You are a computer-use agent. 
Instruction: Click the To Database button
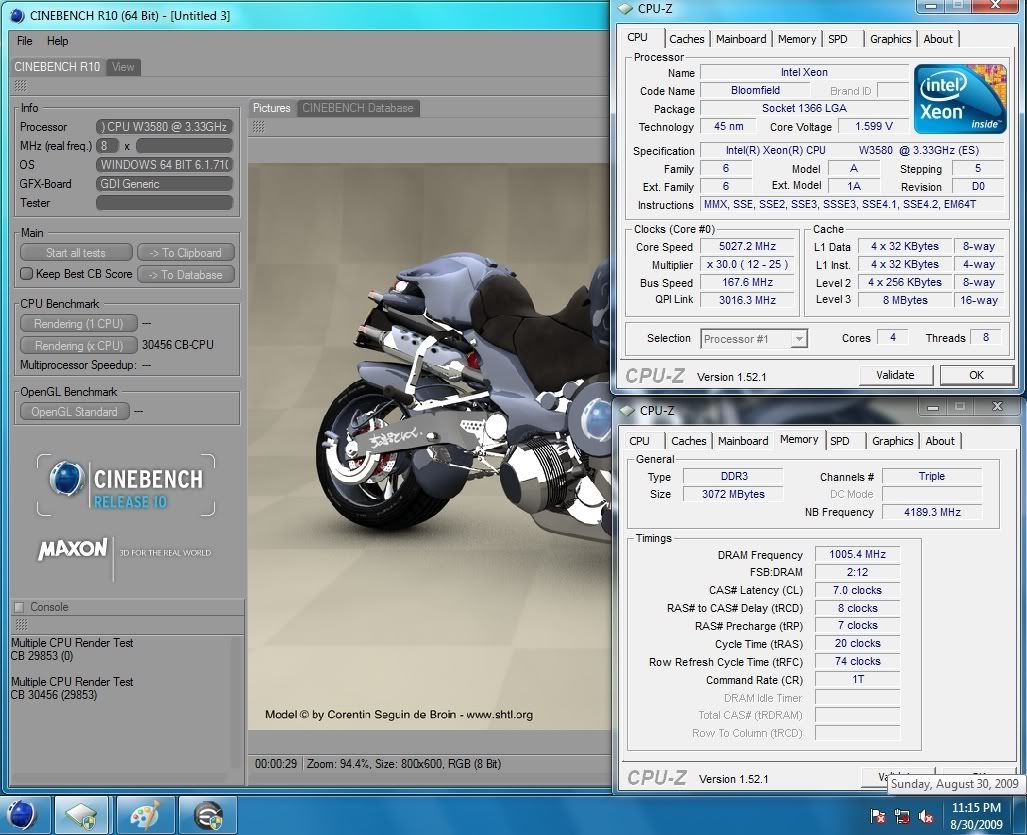coord(186,274)
